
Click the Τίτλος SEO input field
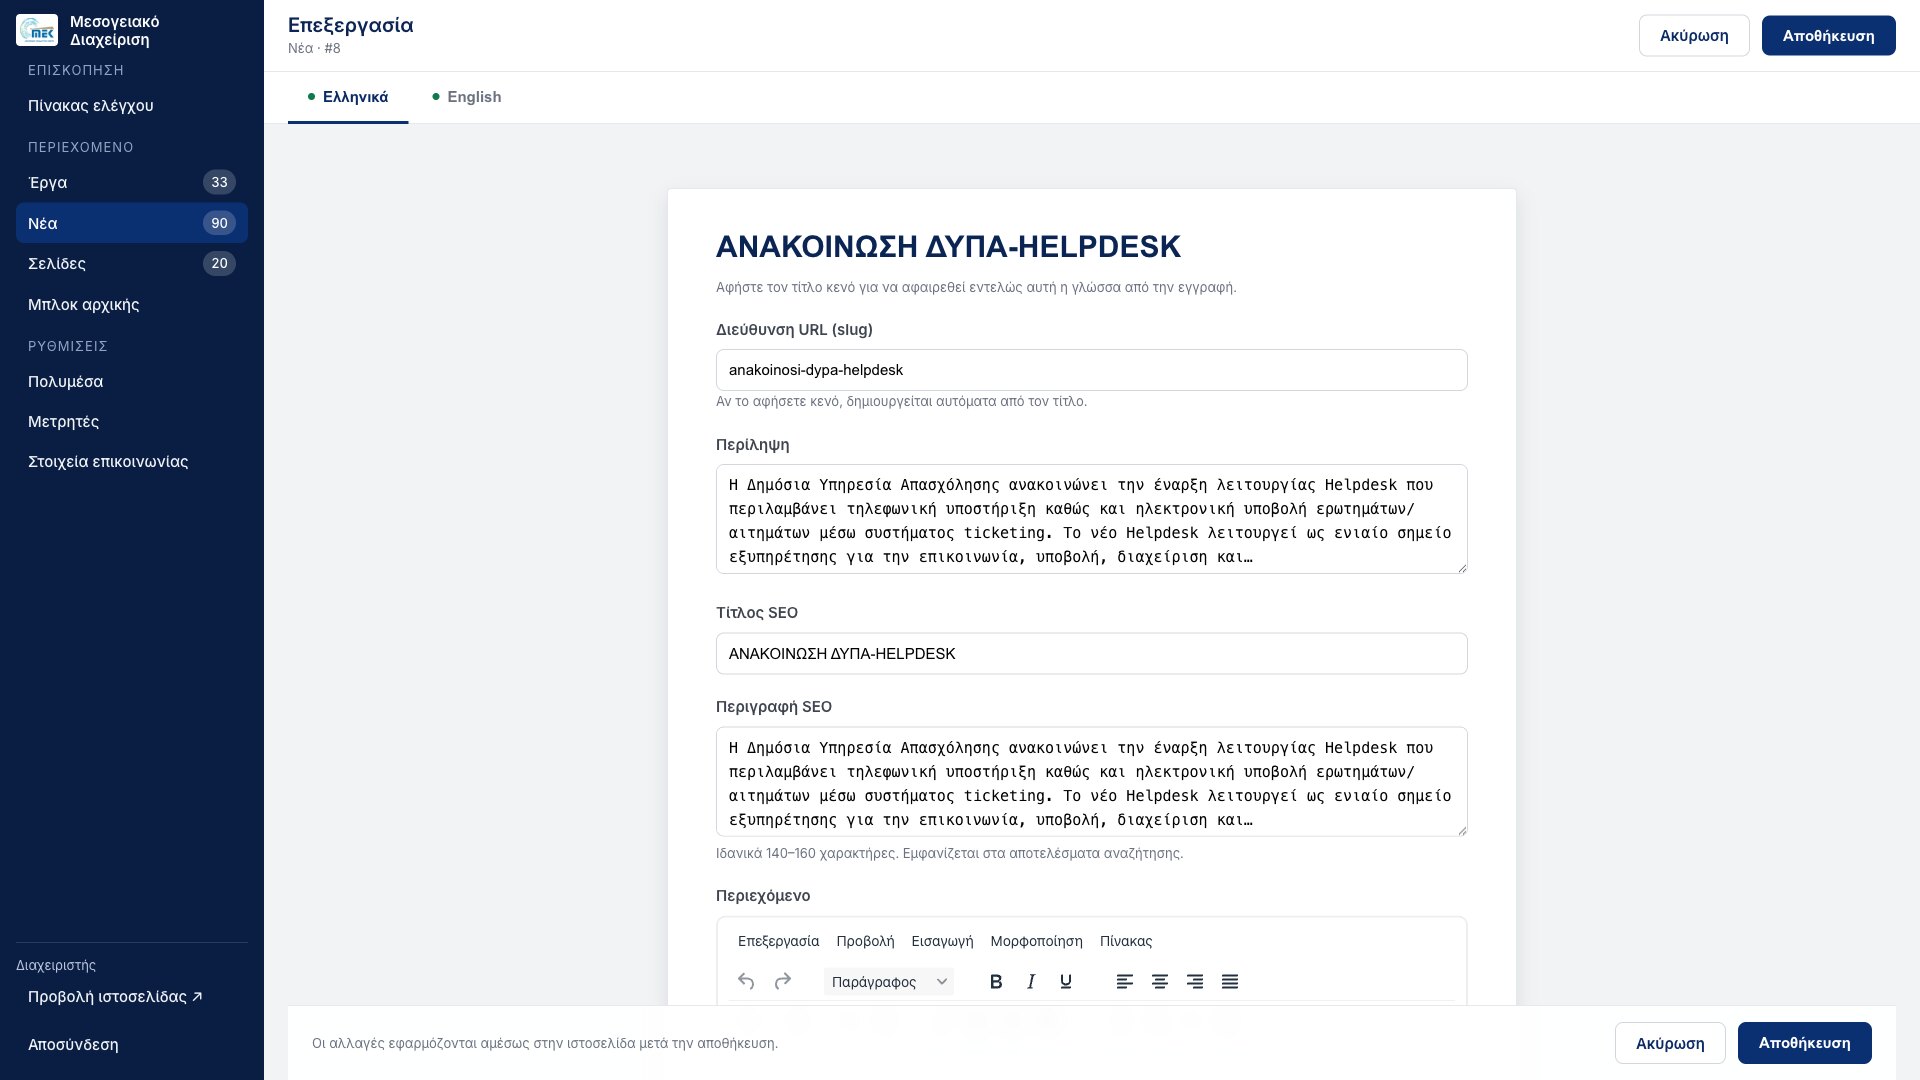(x=1092, y=654)
